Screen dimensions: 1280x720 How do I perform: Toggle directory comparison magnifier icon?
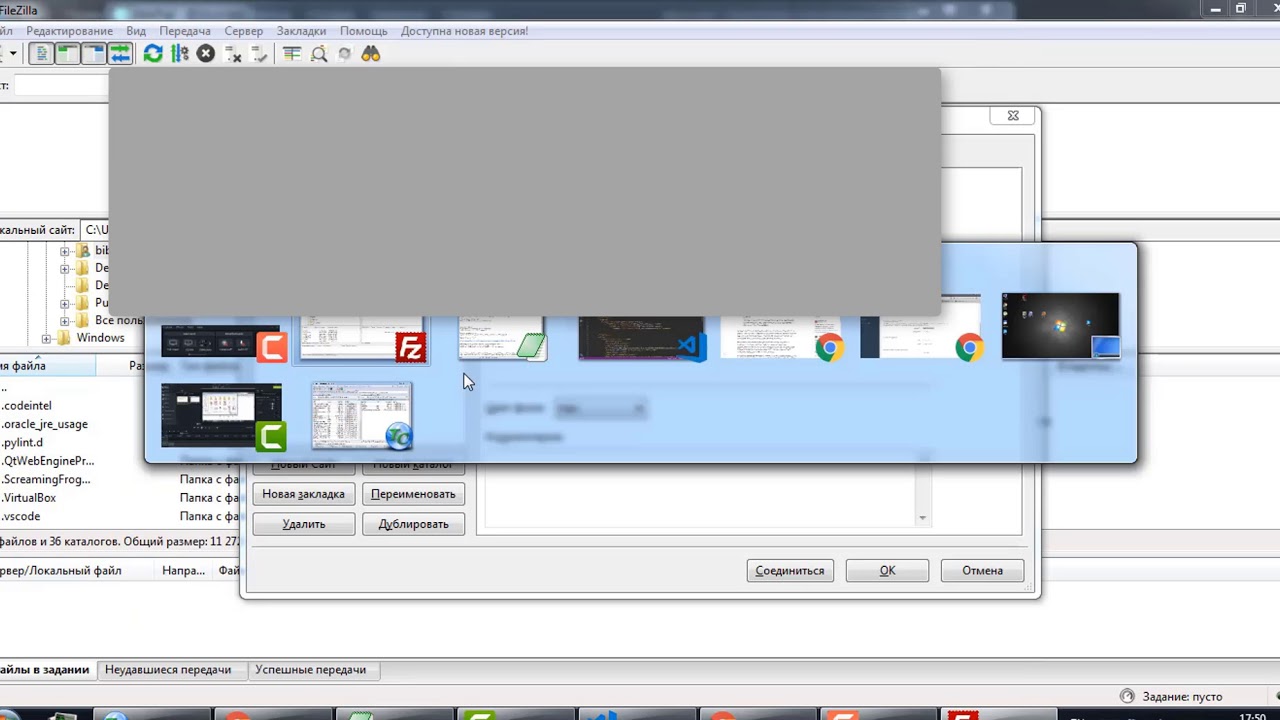(x=319, y=54)
